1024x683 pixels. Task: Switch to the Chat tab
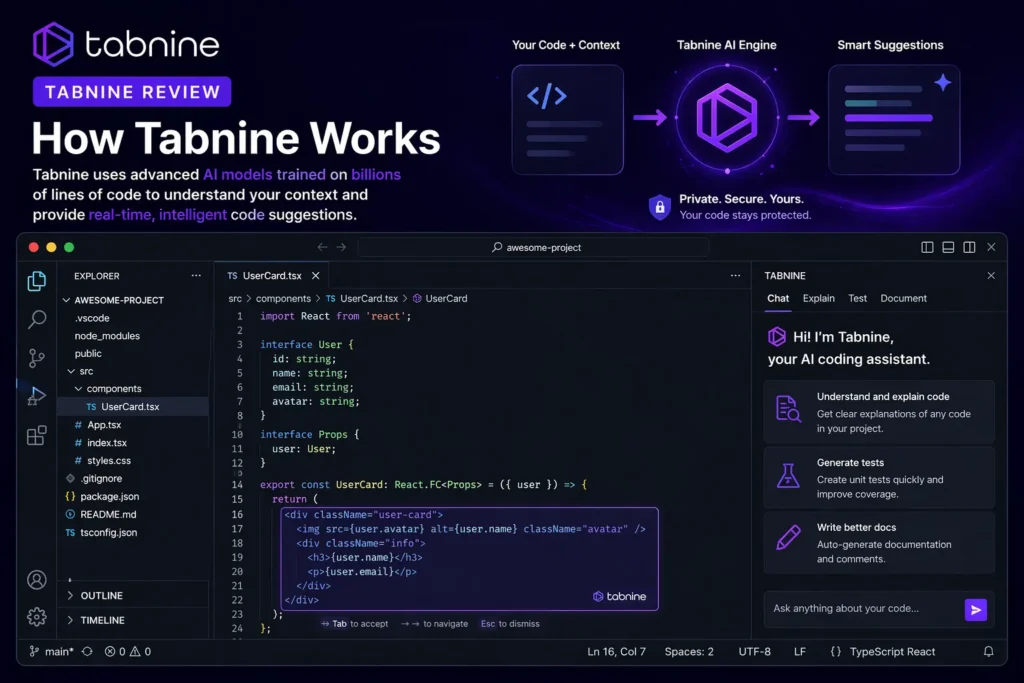tap(778, 298)
